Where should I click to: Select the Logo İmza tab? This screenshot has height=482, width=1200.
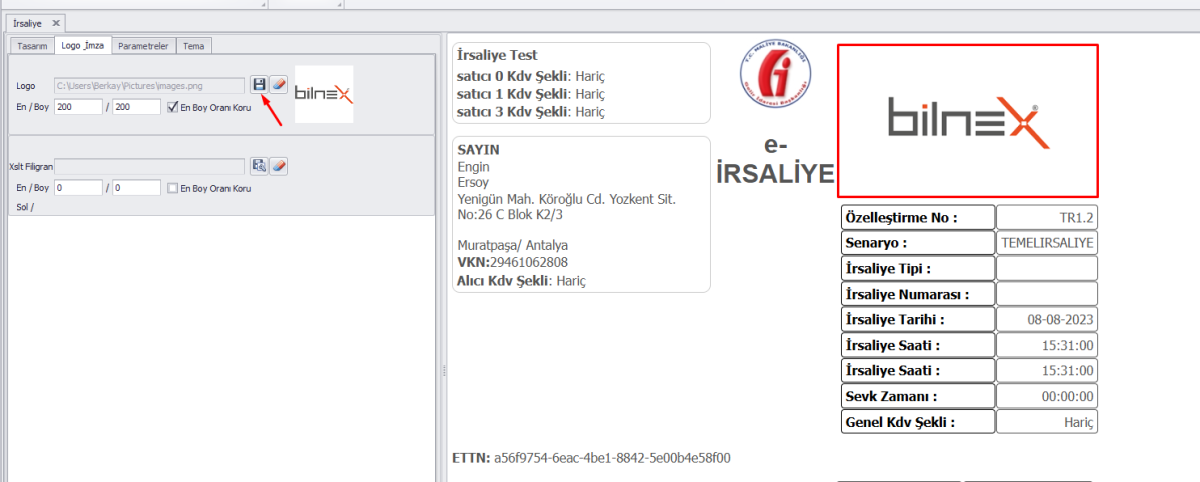84,46
